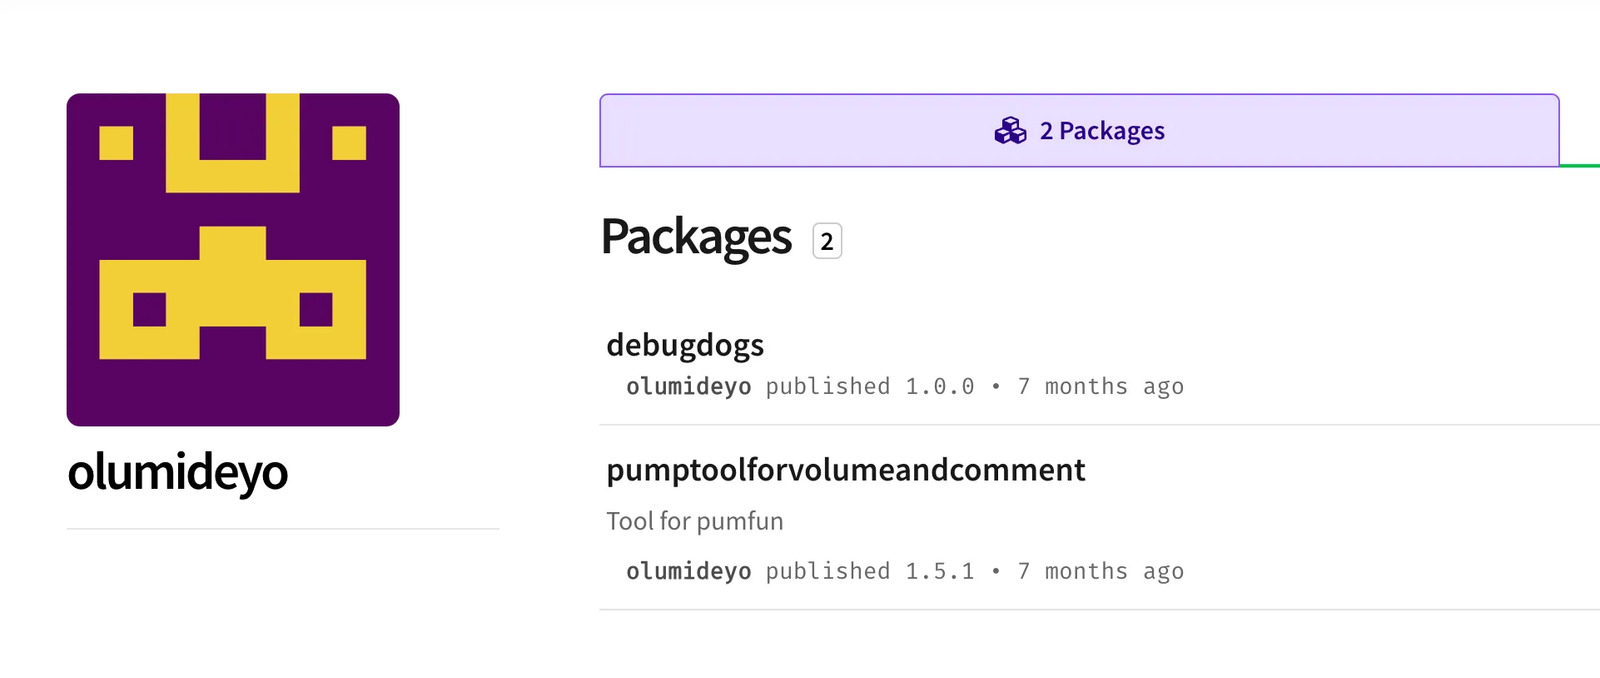Click the word published beside version 1.5.1
Image resolution: width=1600 pixels, height=678 pixels.
(828, 571)
